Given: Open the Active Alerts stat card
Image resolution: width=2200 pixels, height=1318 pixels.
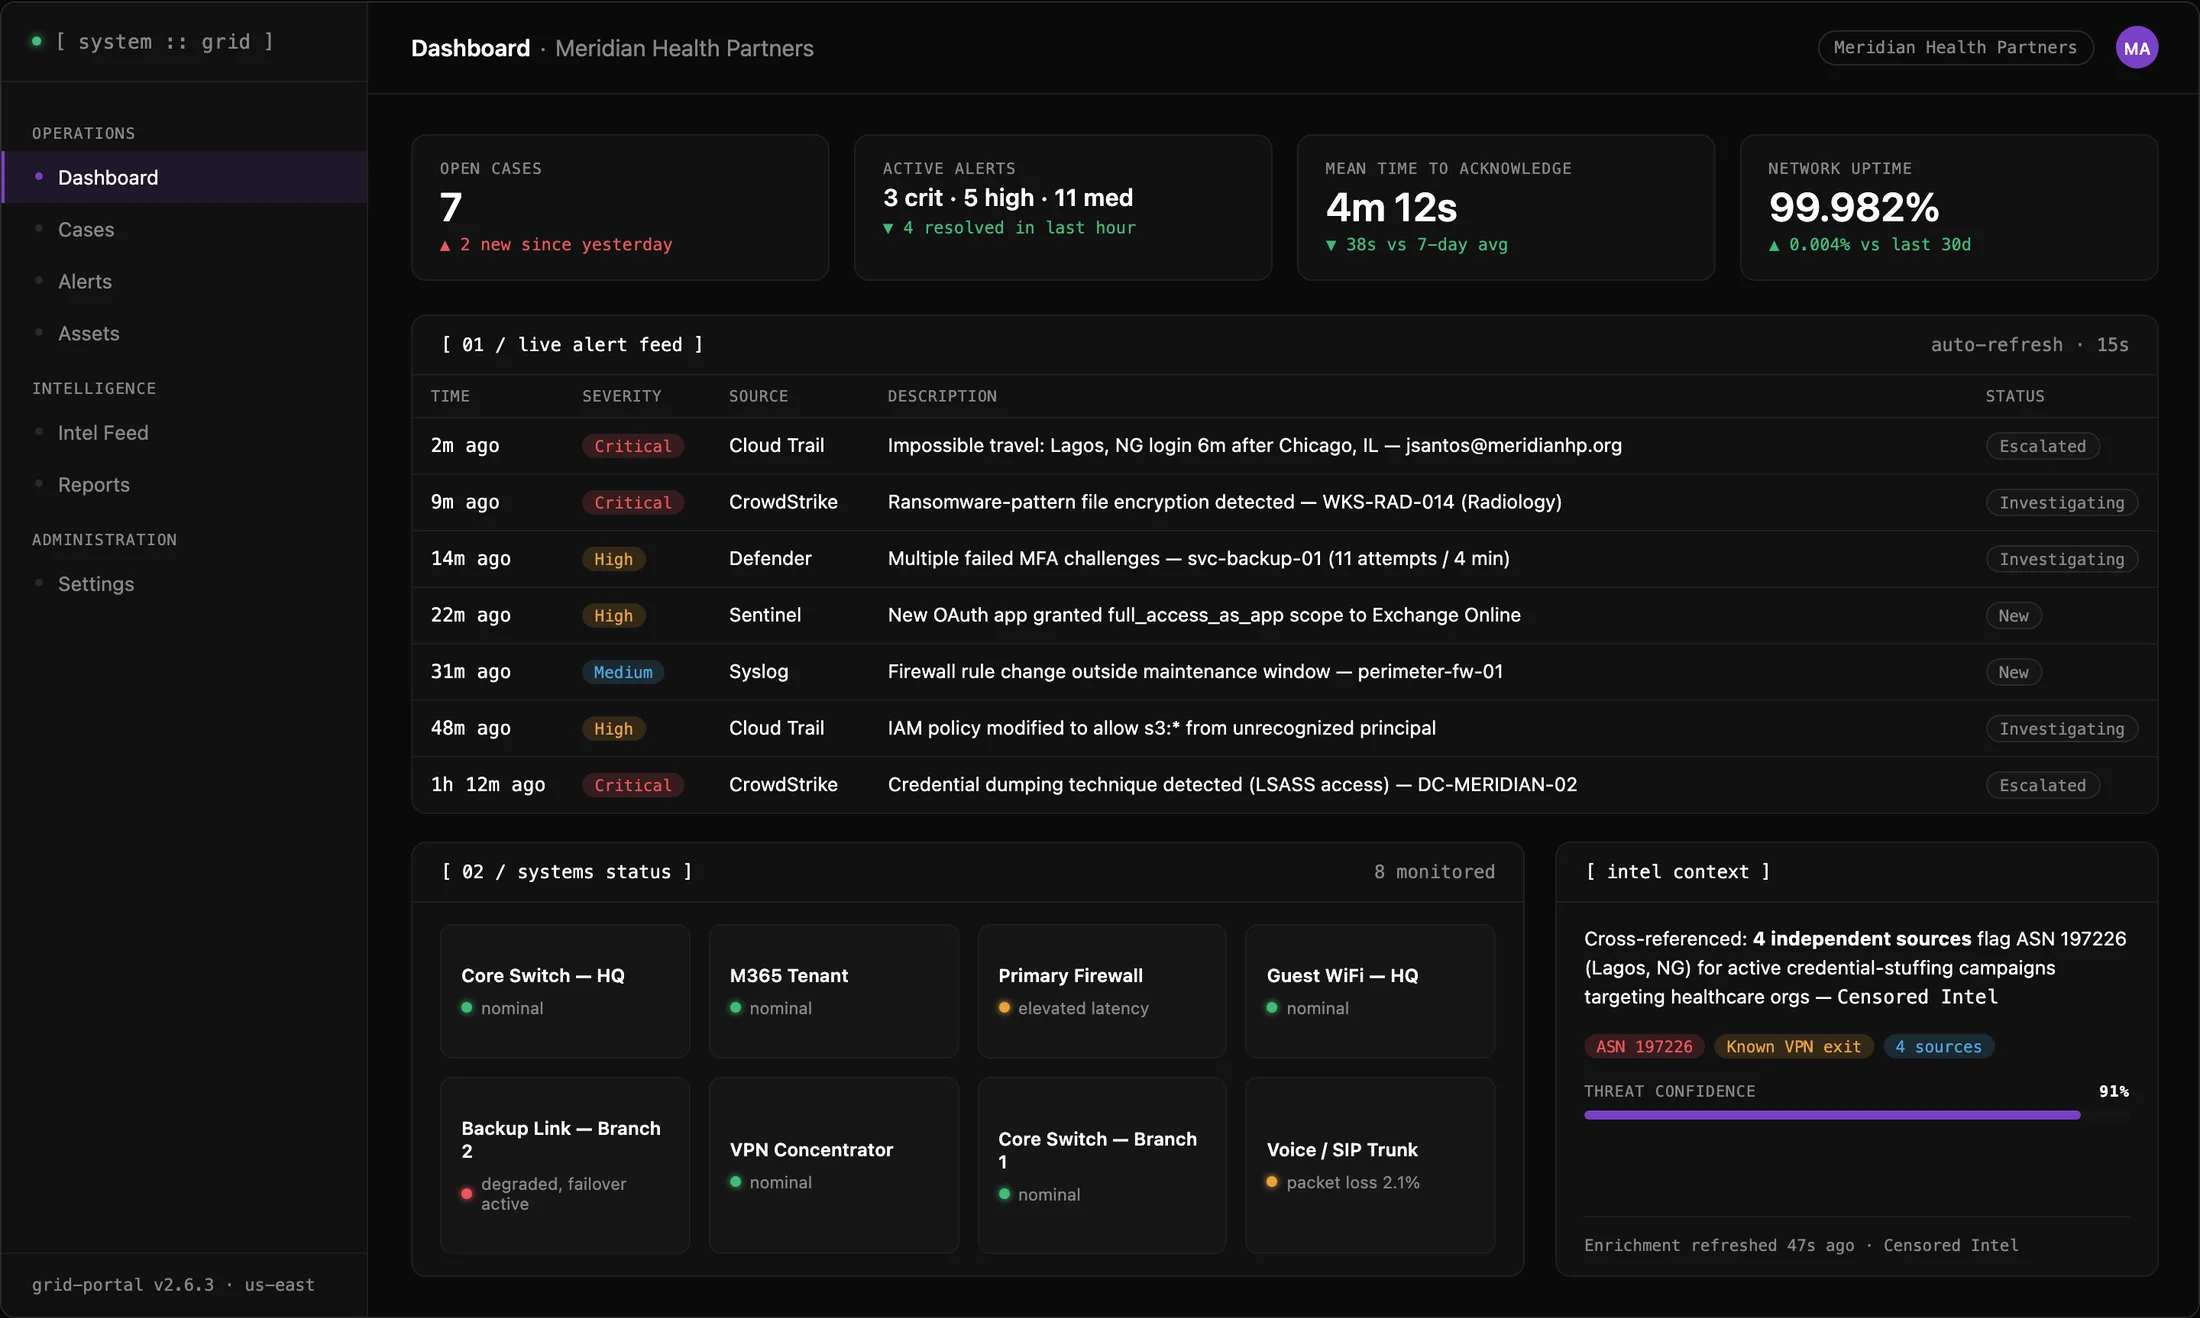Looking at the screenshot, I should pyautogui.click(x=1063, y=208).
